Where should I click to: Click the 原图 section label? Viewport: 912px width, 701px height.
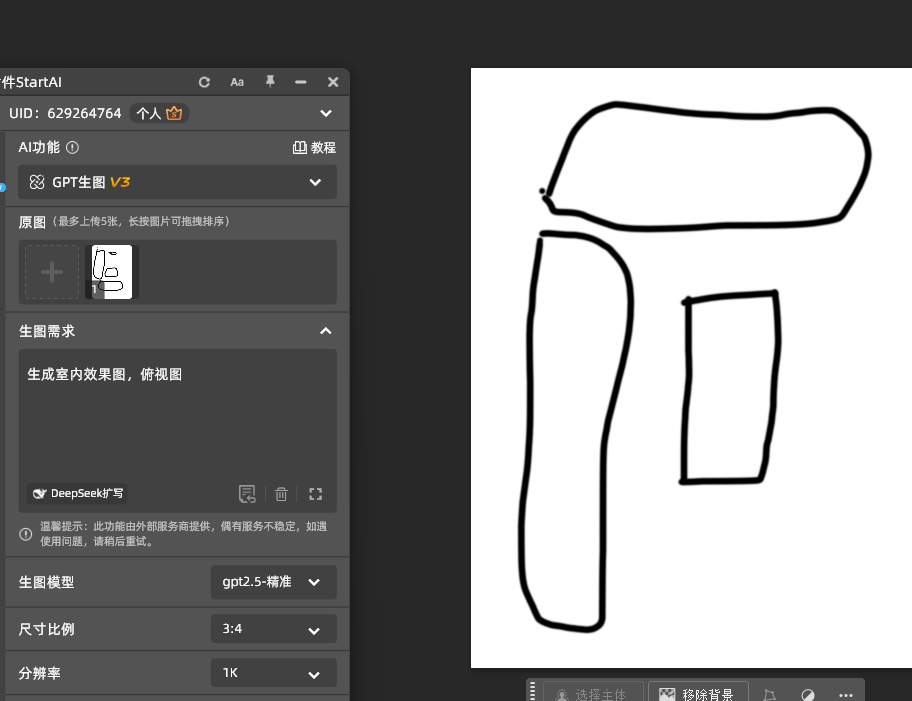point(32,222)
